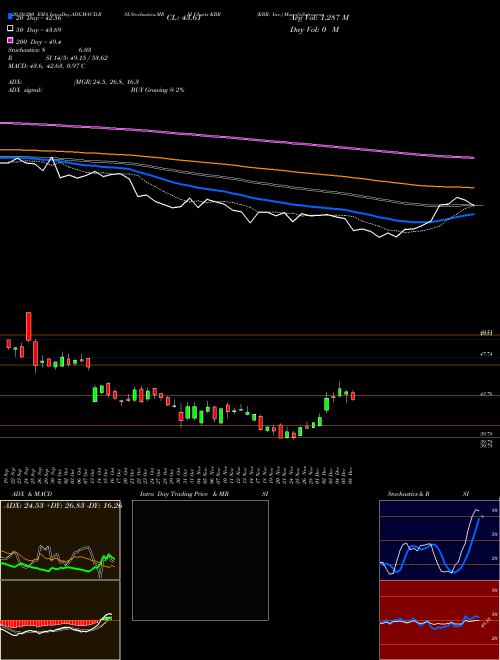Image resolution: width=500 pixels, height=660 pixels.
Task: Open the red RSI chart panel
Action: (x=439, y=620)
